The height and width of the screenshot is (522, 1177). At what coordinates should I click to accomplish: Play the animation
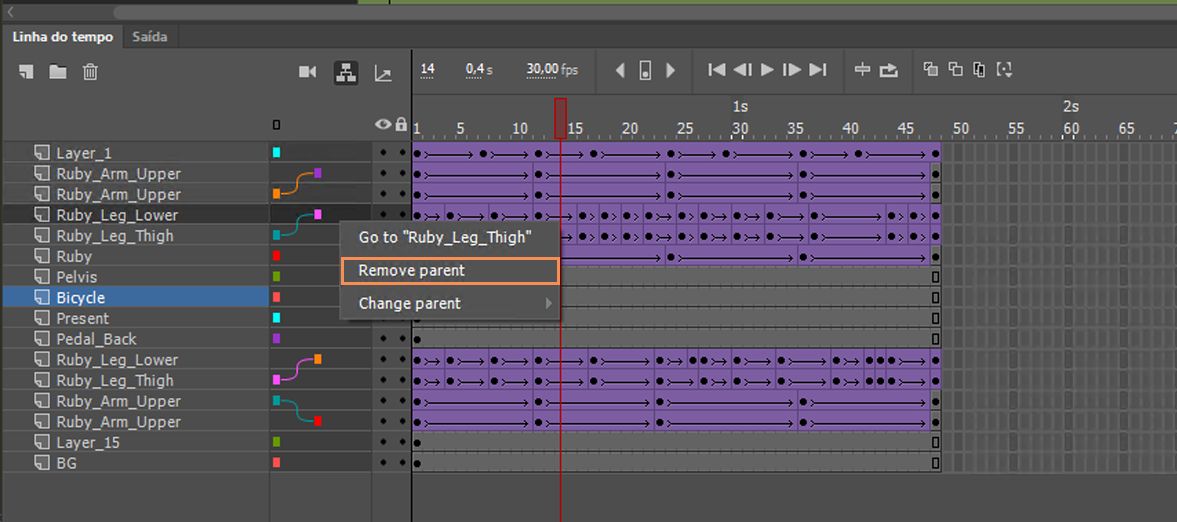pyautogui.click(x=767, y=70)
